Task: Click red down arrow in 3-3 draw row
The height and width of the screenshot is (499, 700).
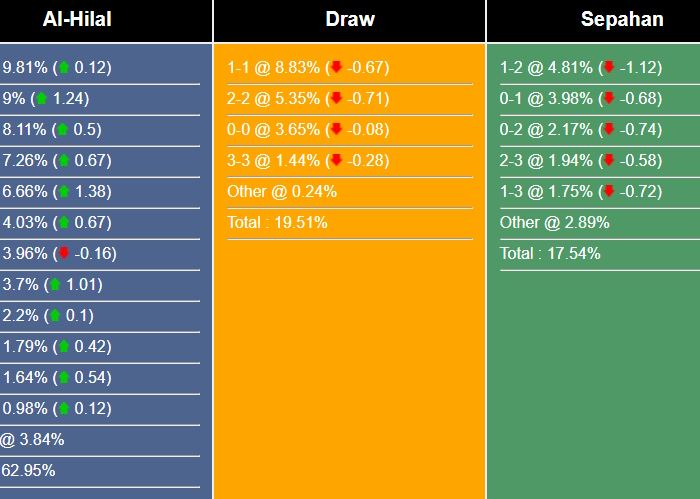Action: coord(337,160)
